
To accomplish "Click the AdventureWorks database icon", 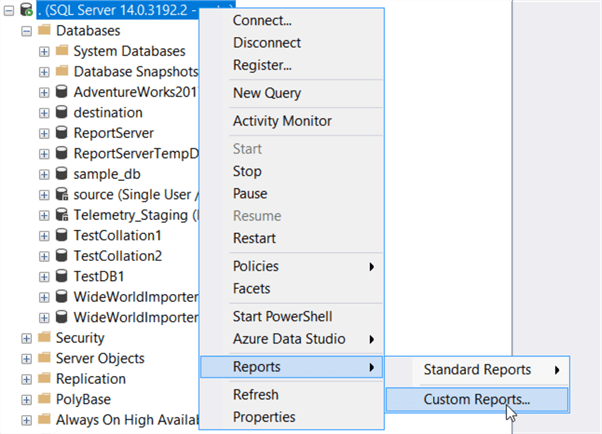I will (x=61, y=91).
